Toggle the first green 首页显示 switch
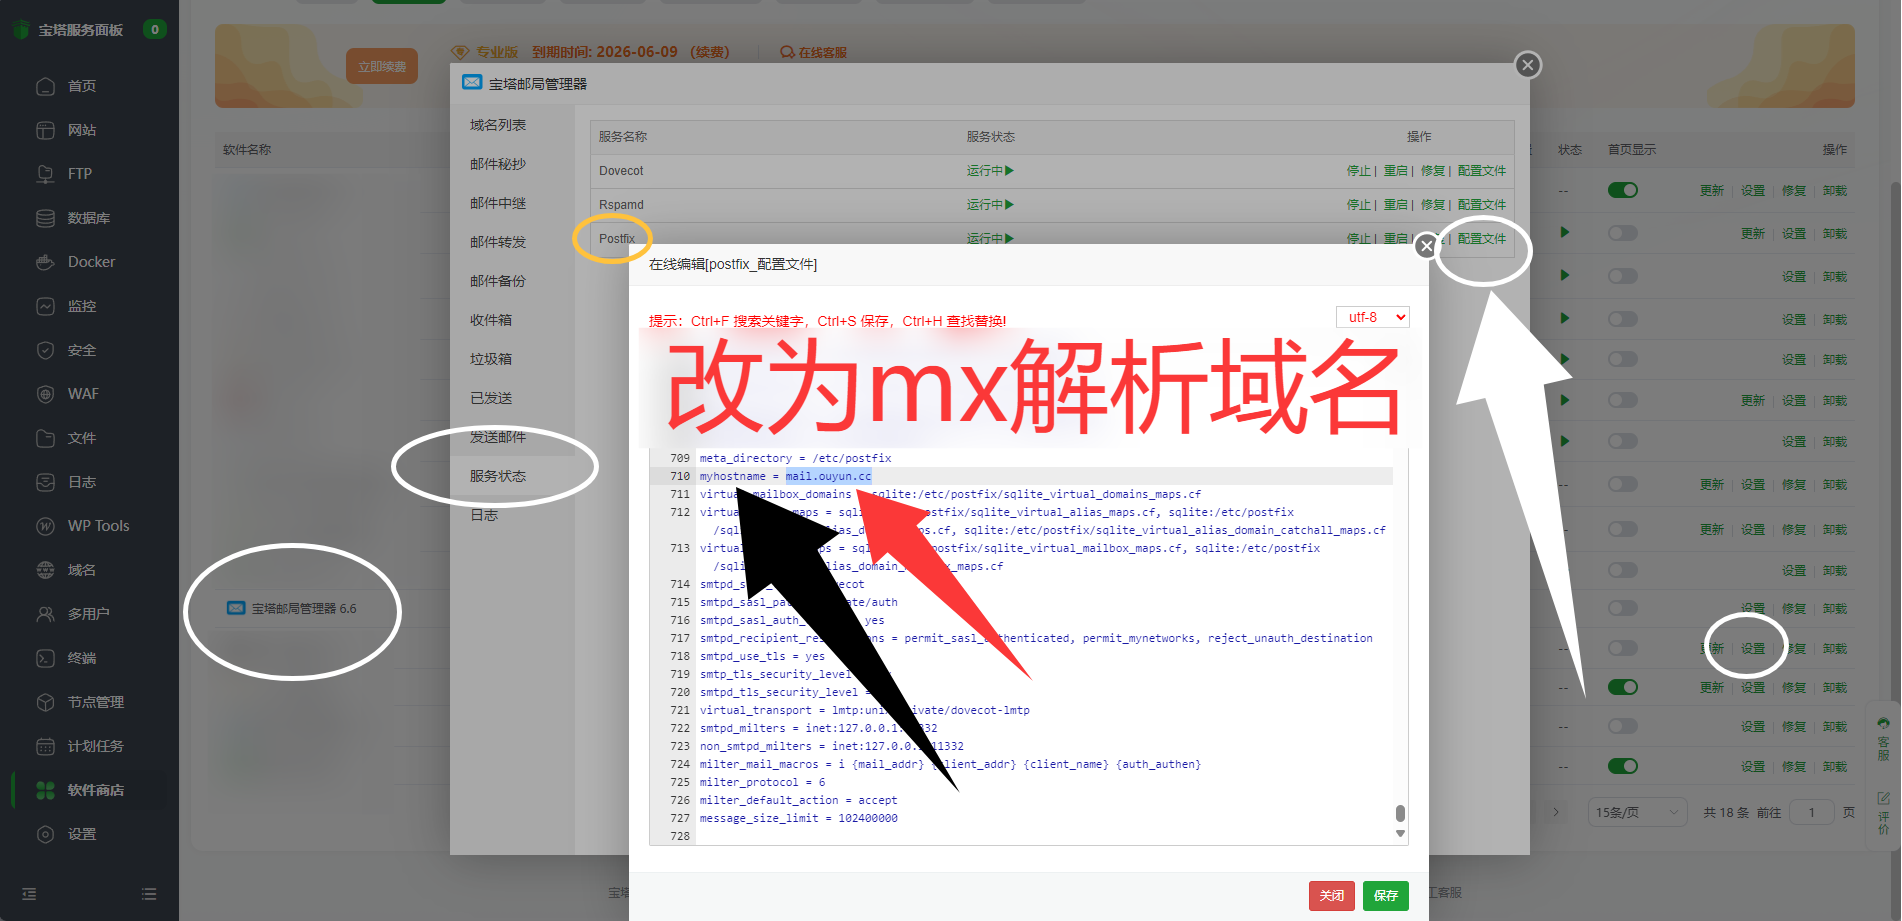 tap(1622, 190)
